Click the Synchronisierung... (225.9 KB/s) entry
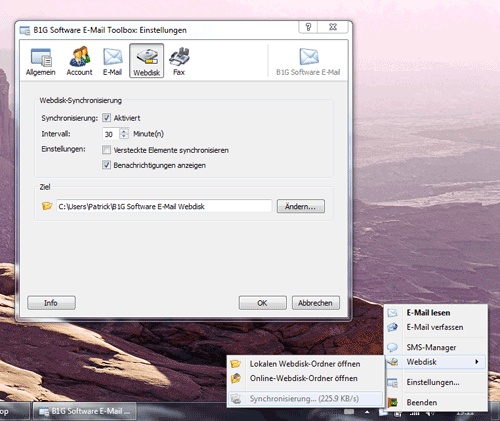Screen dimensions: 500x421 point(305,398)
